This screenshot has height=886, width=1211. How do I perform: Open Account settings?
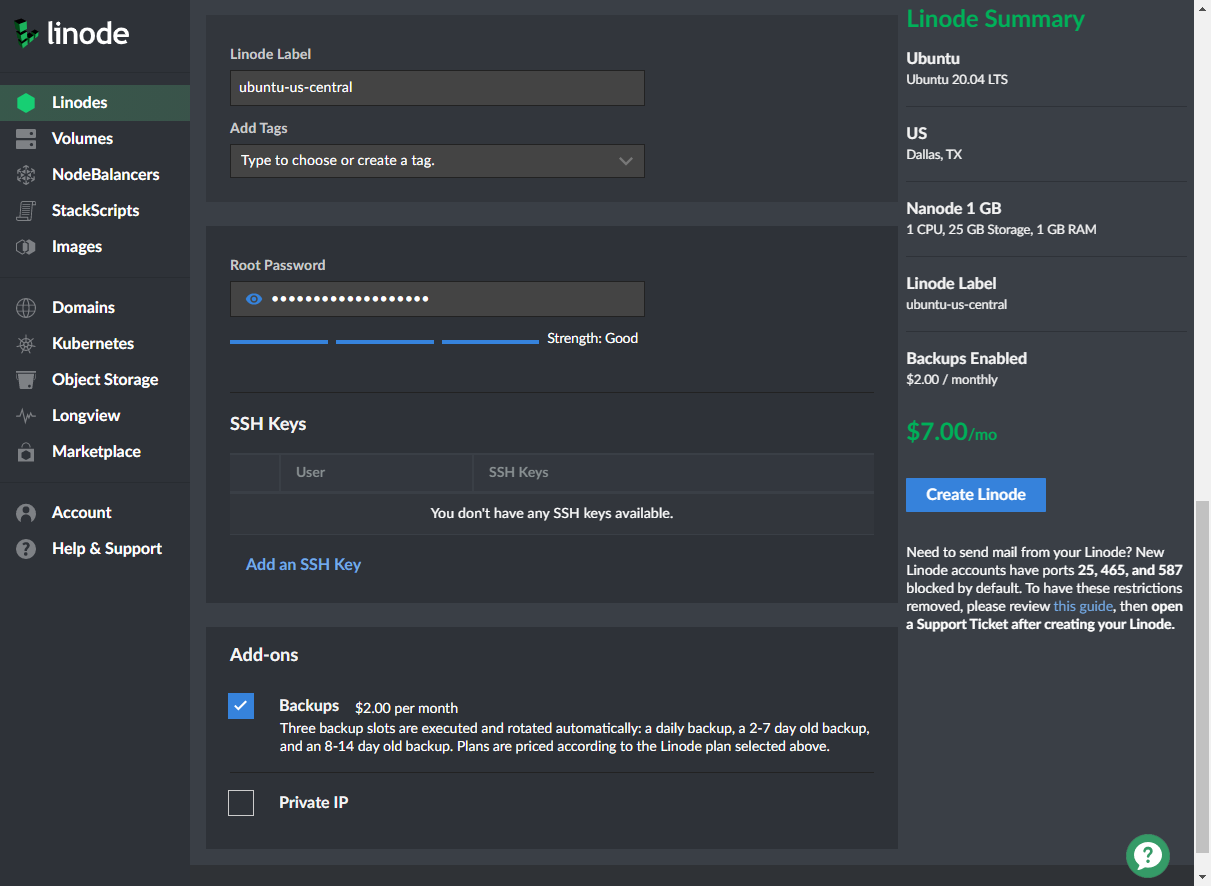click(95, 513)
